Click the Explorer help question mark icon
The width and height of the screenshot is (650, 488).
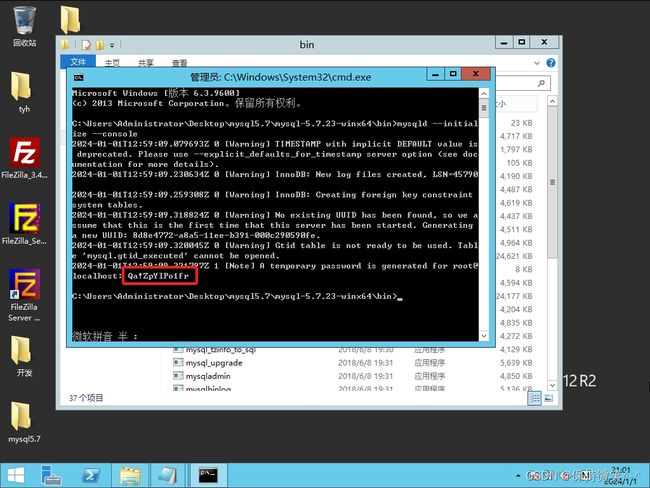click(x=551, y=63)
